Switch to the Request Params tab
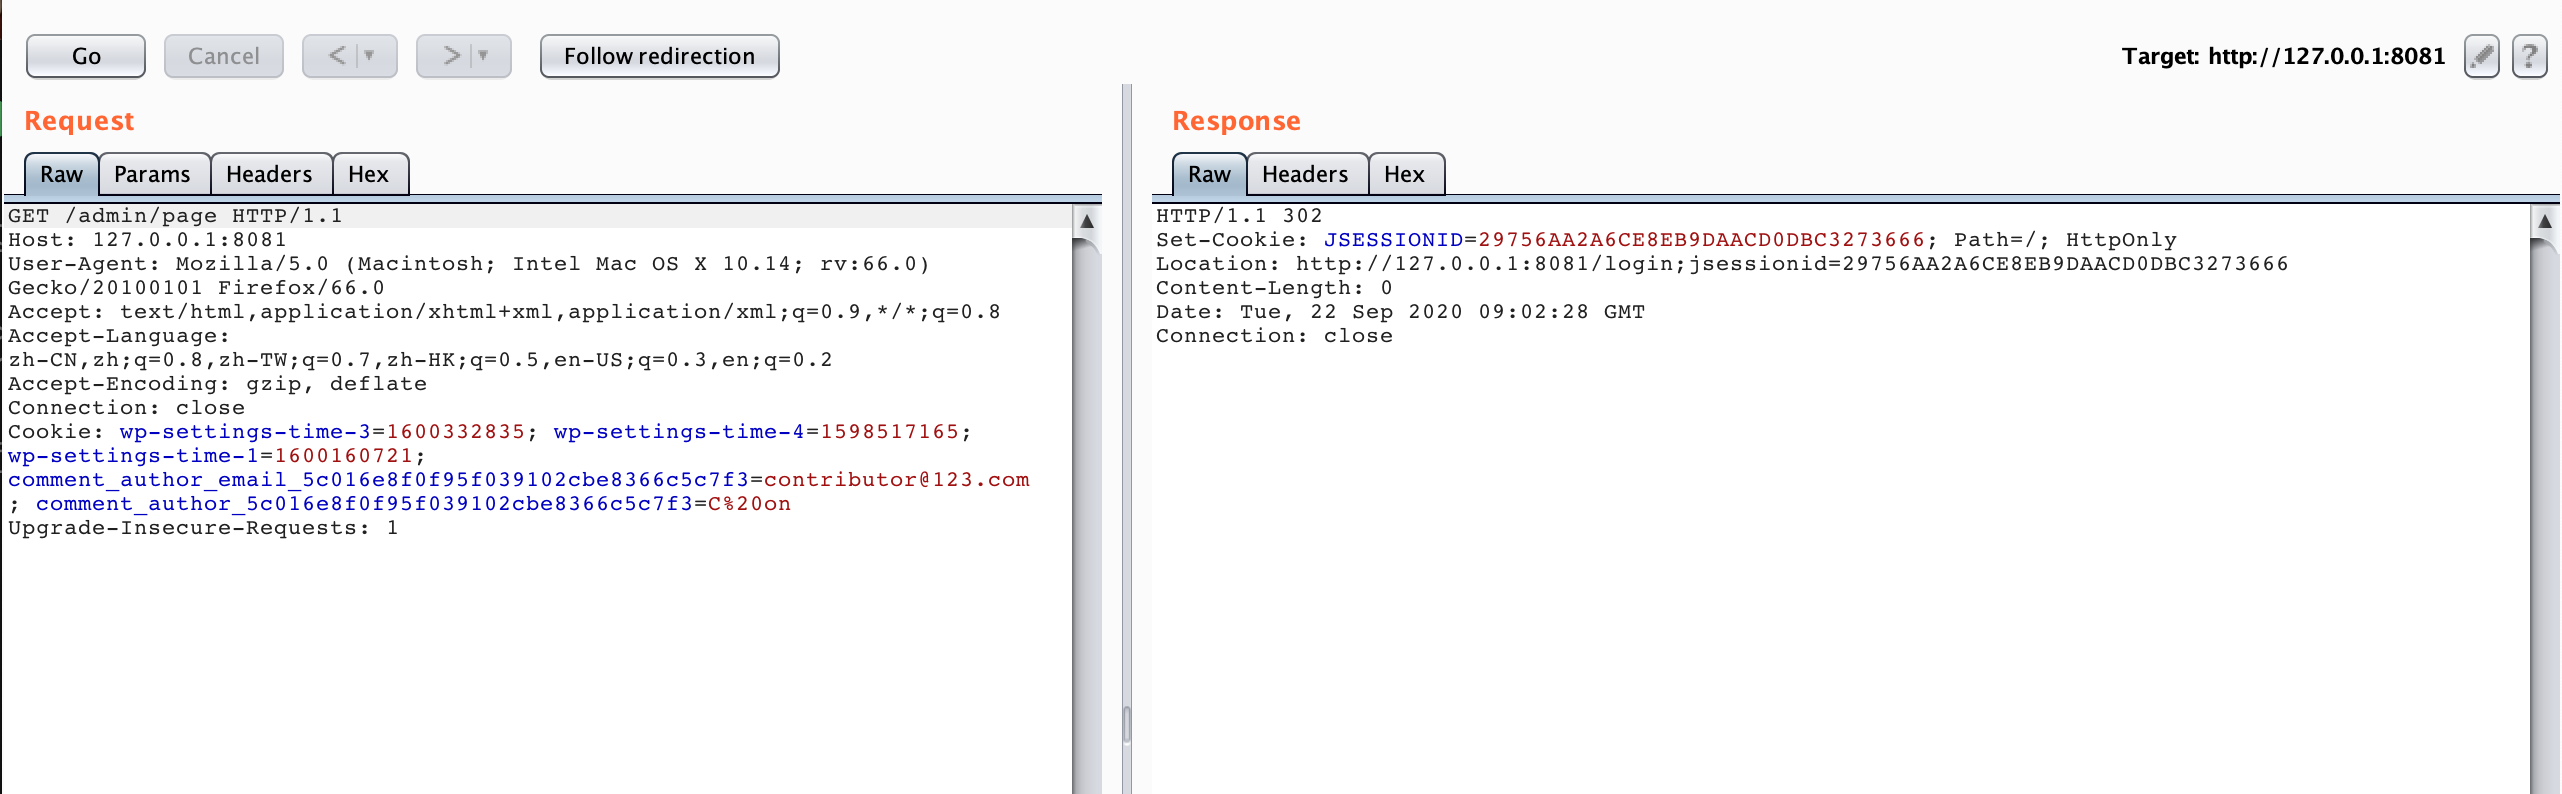This screenshot has height=794, width=2562. (152, 174)
